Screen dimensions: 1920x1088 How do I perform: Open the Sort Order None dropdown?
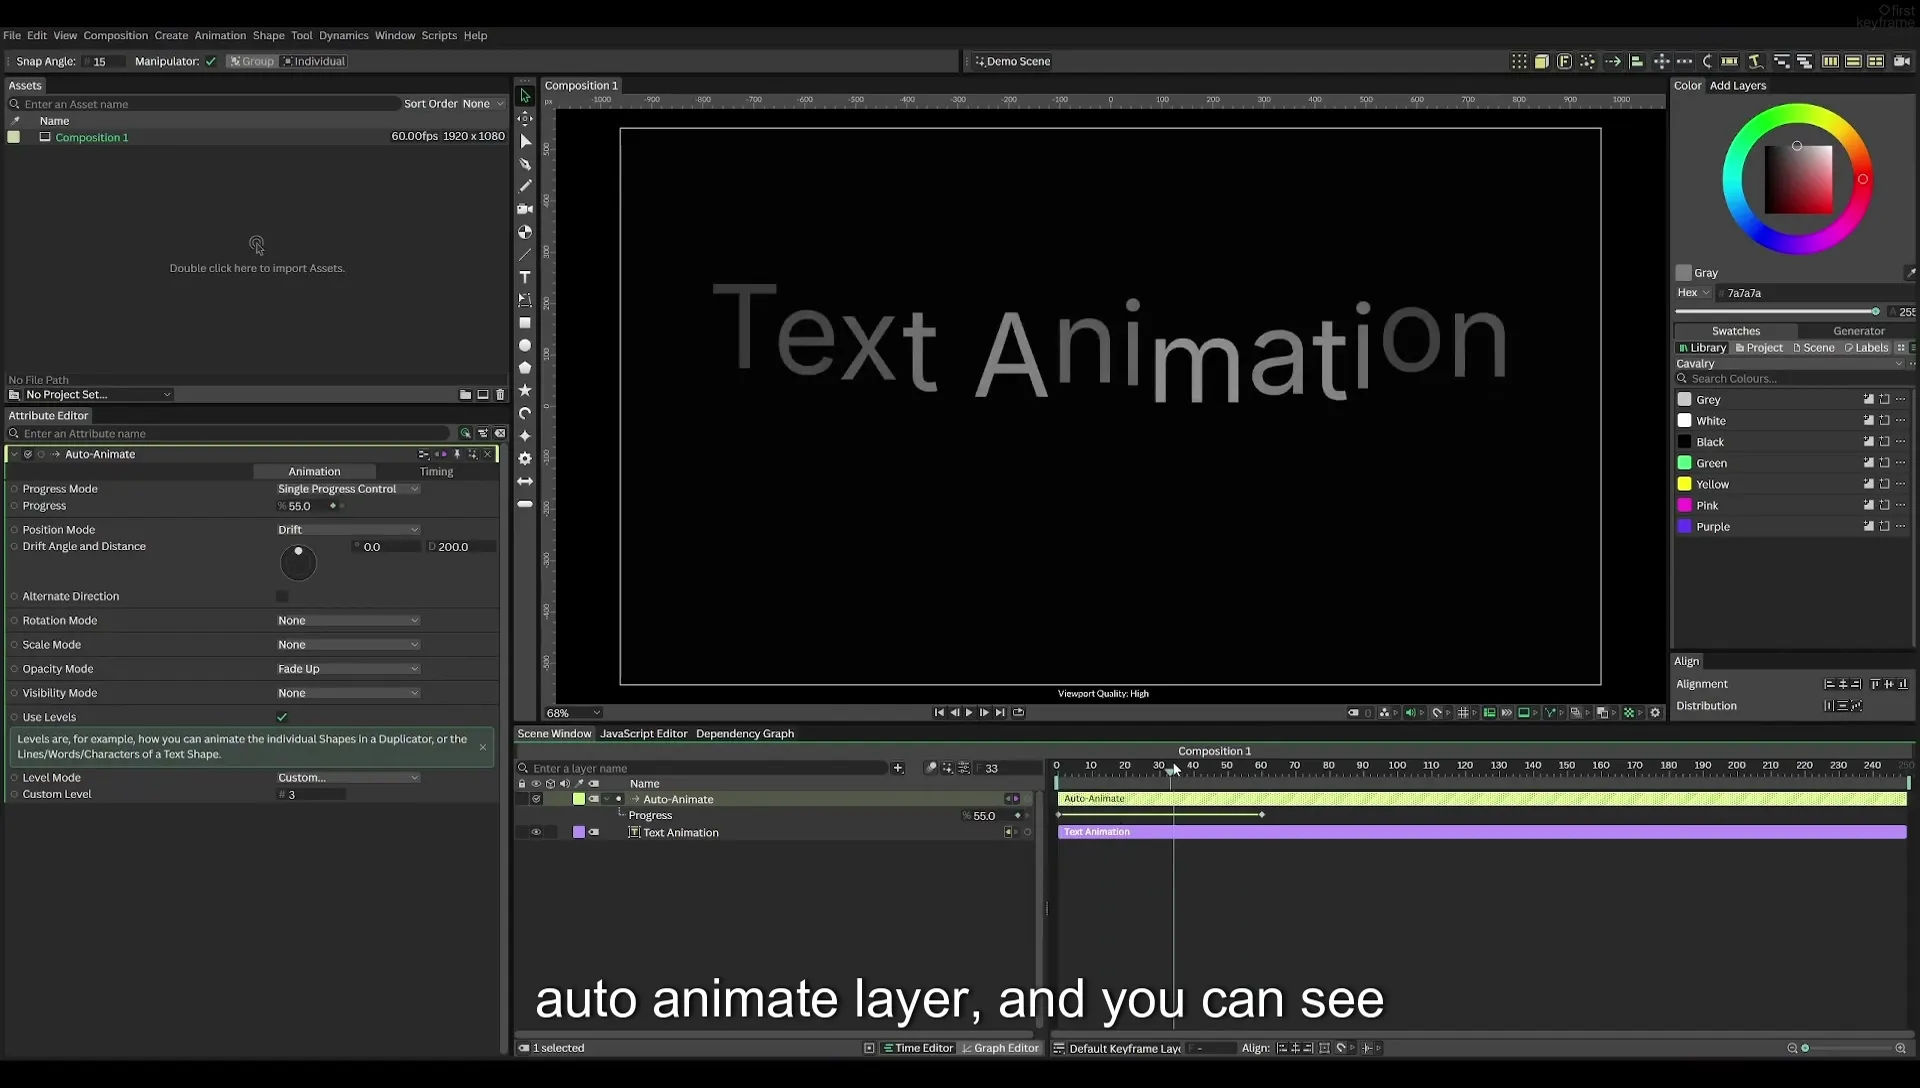(483, 104)
